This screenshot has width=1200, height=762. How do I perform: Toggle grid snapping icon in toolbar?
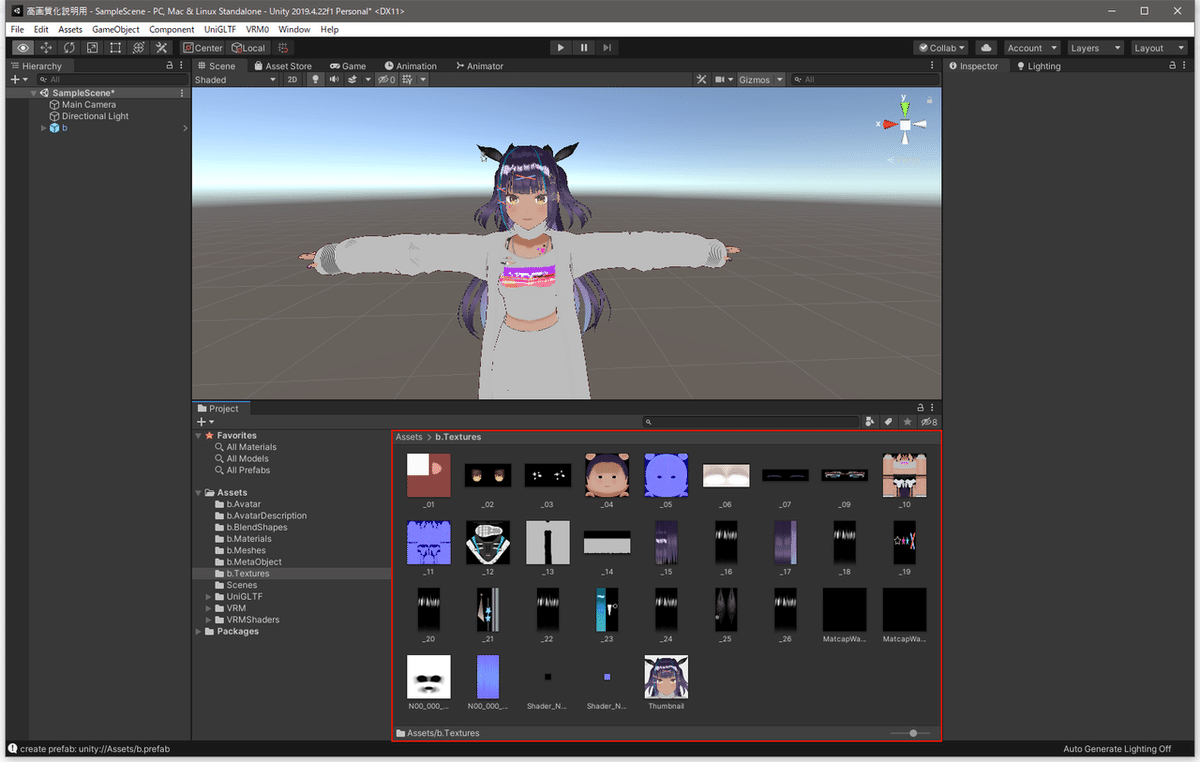pos(284,48)
